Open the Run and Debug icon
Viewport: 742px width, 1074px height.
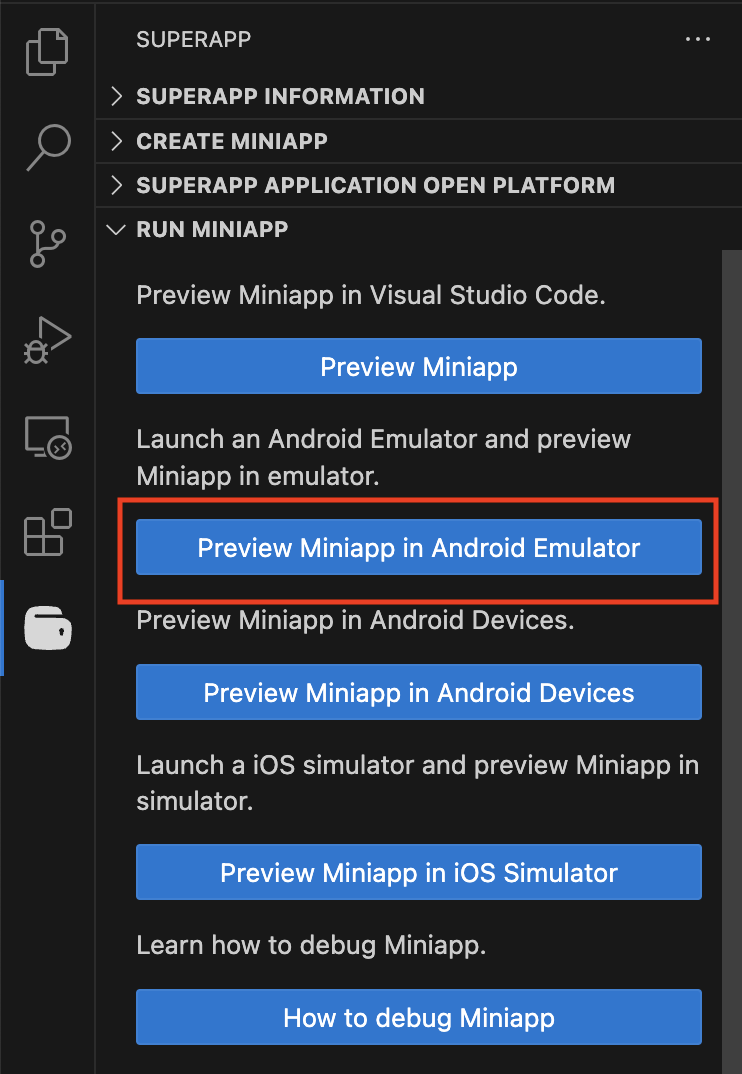47,340
